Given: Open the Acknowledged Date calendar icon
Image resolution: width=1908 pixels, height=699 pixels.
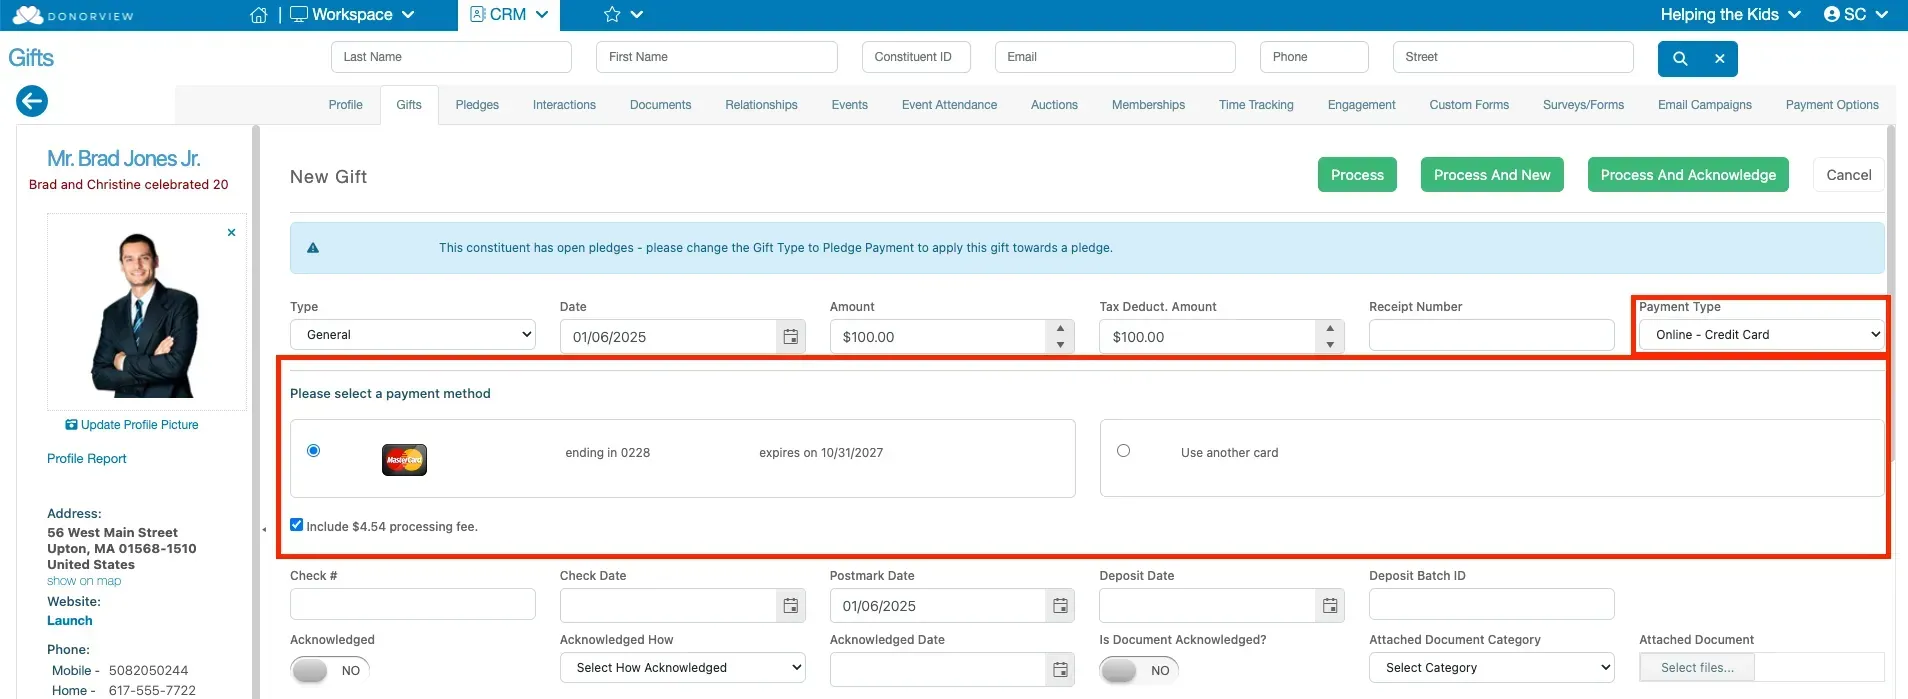Looking at the screenshot, I should tap(1061, 670).
